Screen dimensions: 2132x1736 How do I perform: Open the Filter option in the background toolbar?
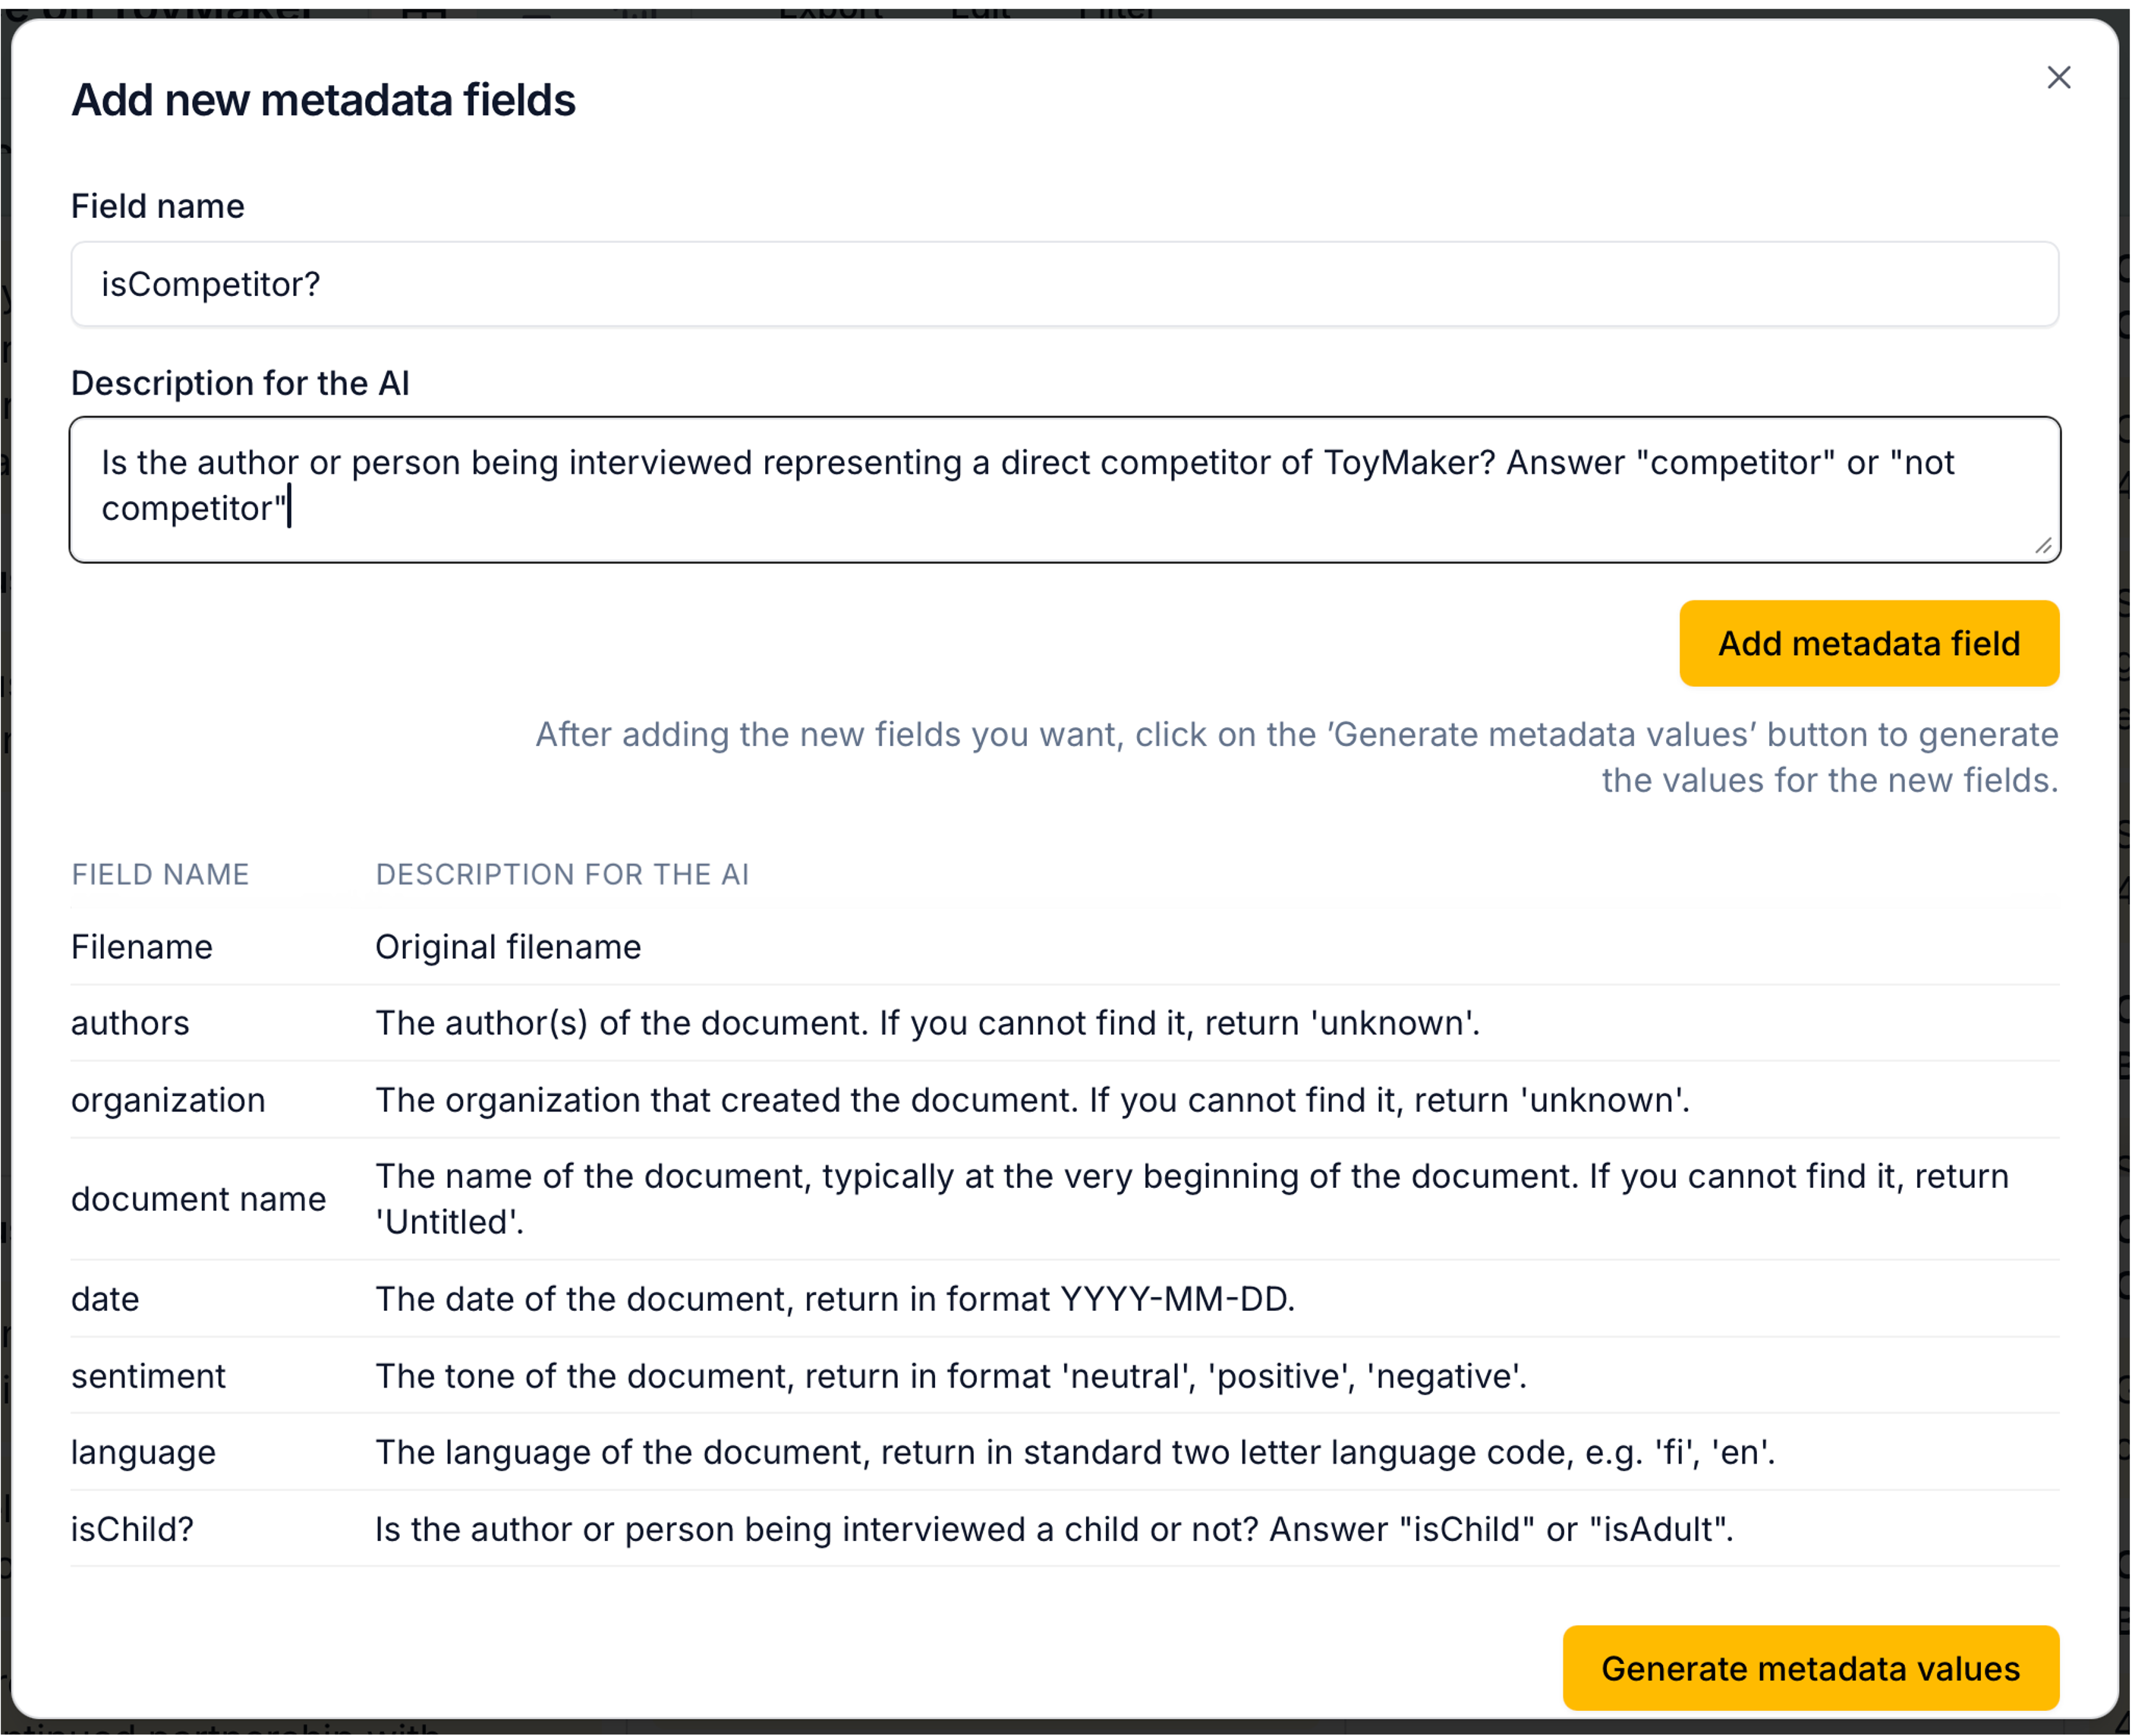click(1116, 8)
